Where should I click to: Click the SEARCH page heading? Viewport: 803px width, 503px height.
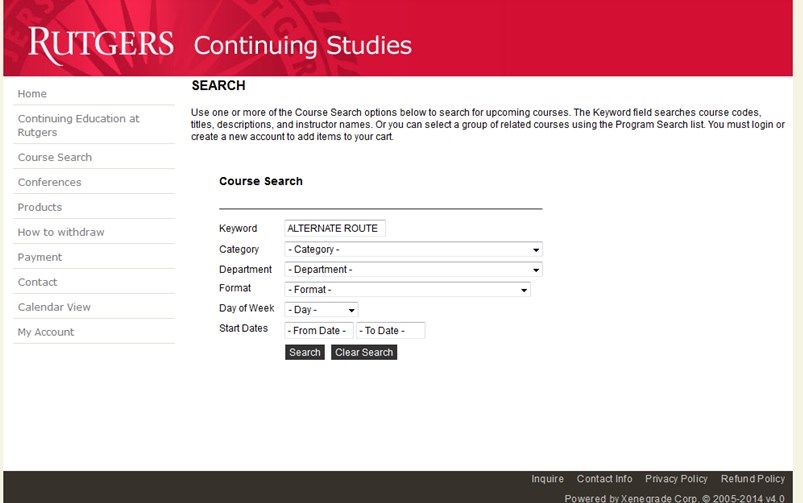point(218,86)
